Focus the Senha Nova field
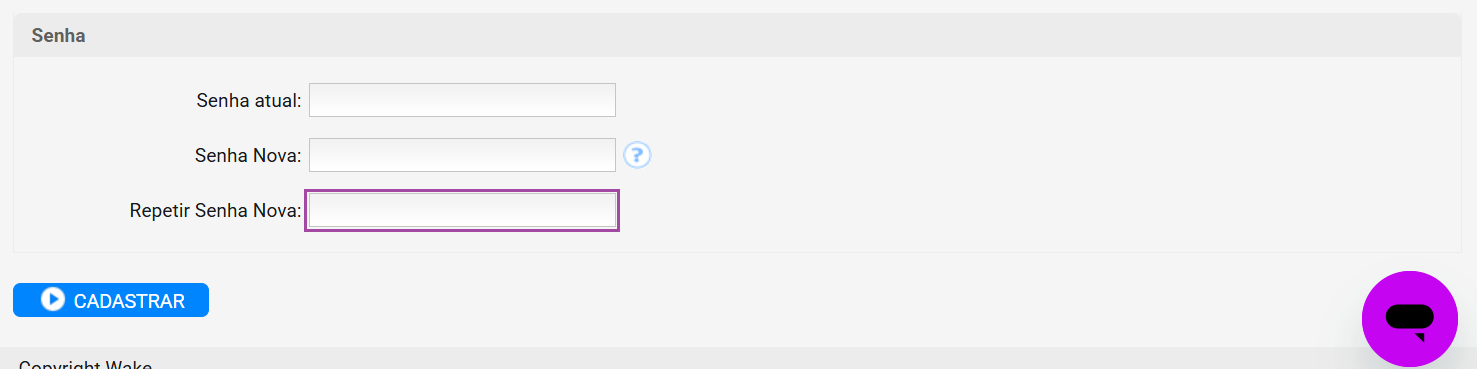The width and height of the screenshot is (1477, 369). point(462,155)
